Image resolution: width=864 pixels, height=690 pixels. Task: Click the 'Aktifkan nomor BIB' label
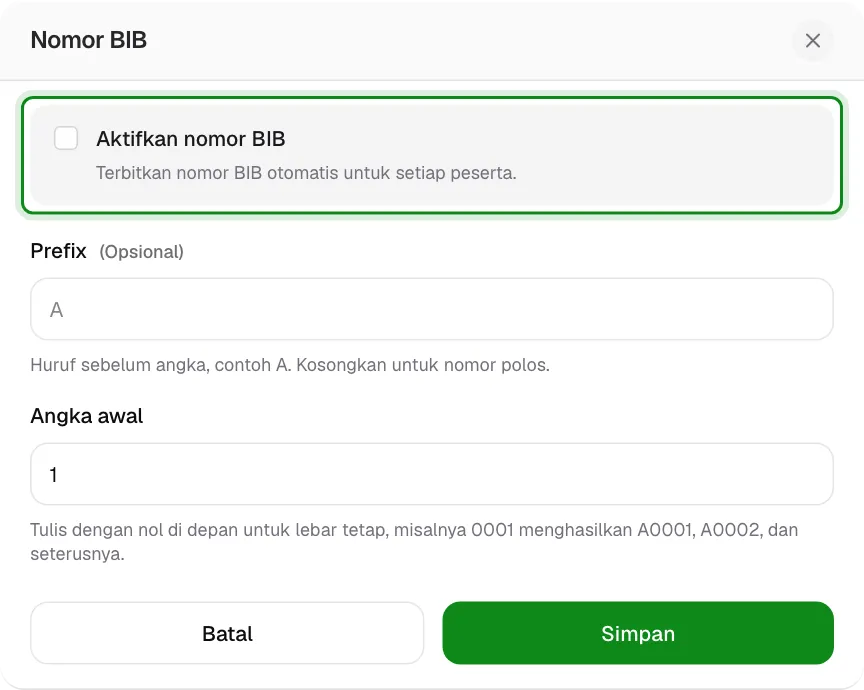(x=191, y=139)
